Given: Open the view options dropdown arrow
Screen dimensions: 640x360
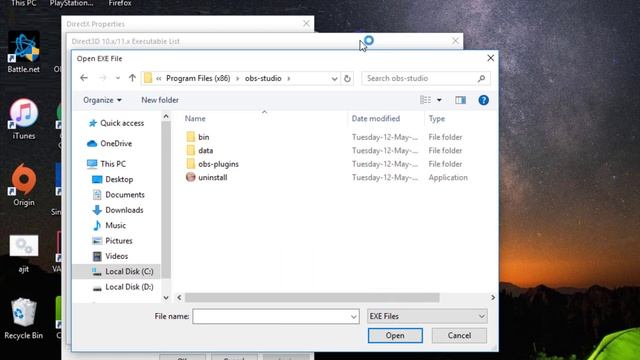Looking at the screenshot, I should point(439,100).
